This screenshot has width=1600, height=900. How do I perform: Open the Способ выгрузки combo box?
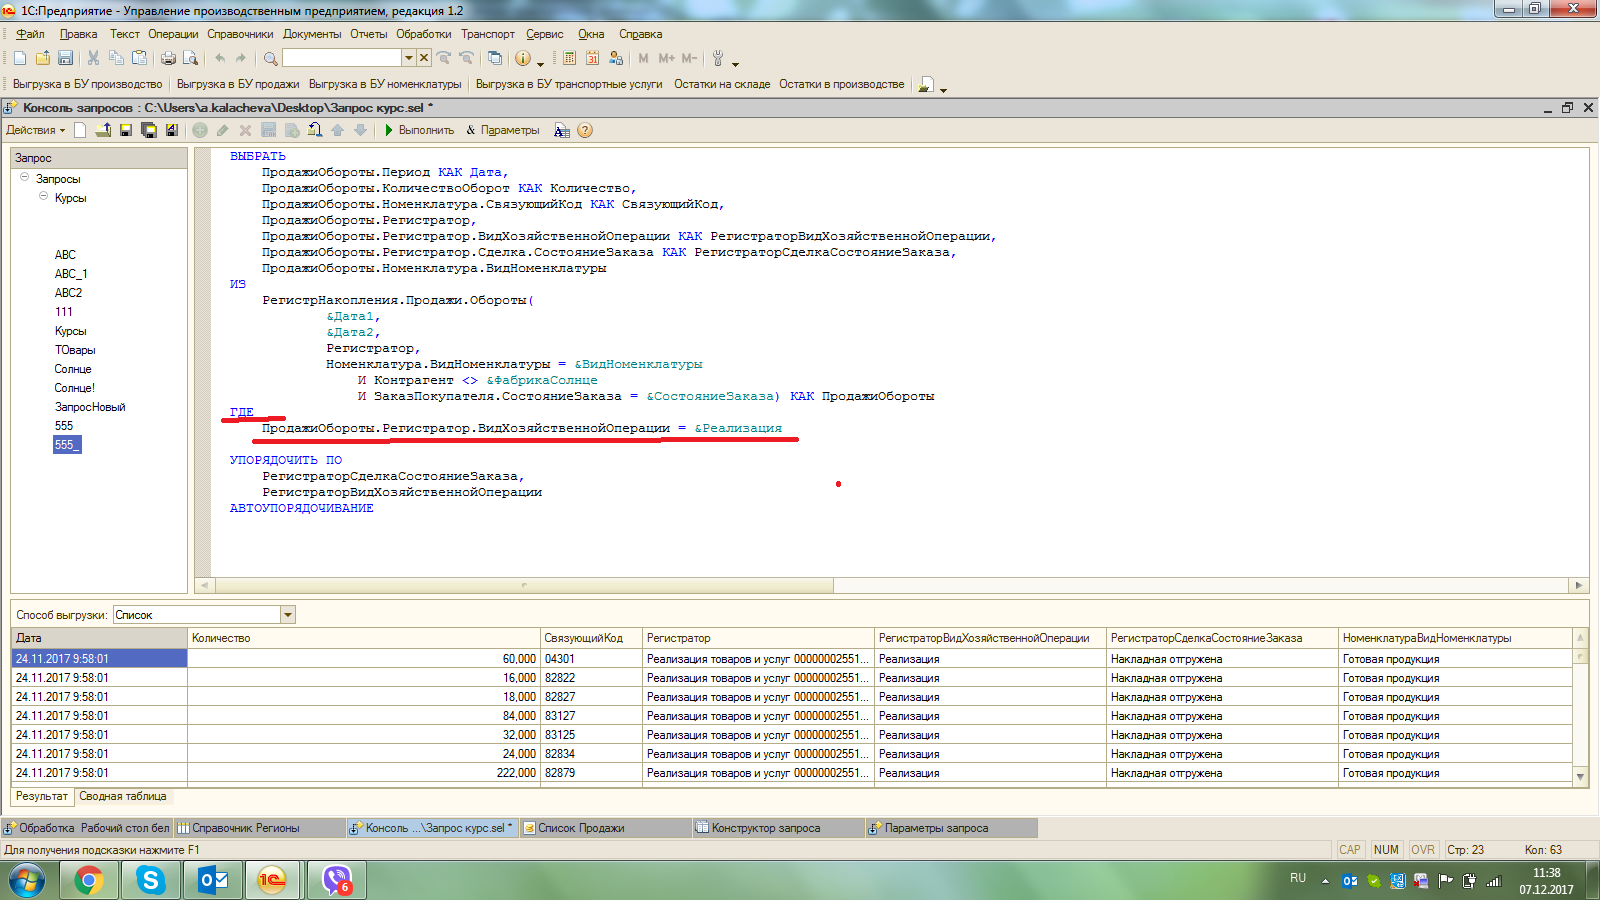click(204, 615)
